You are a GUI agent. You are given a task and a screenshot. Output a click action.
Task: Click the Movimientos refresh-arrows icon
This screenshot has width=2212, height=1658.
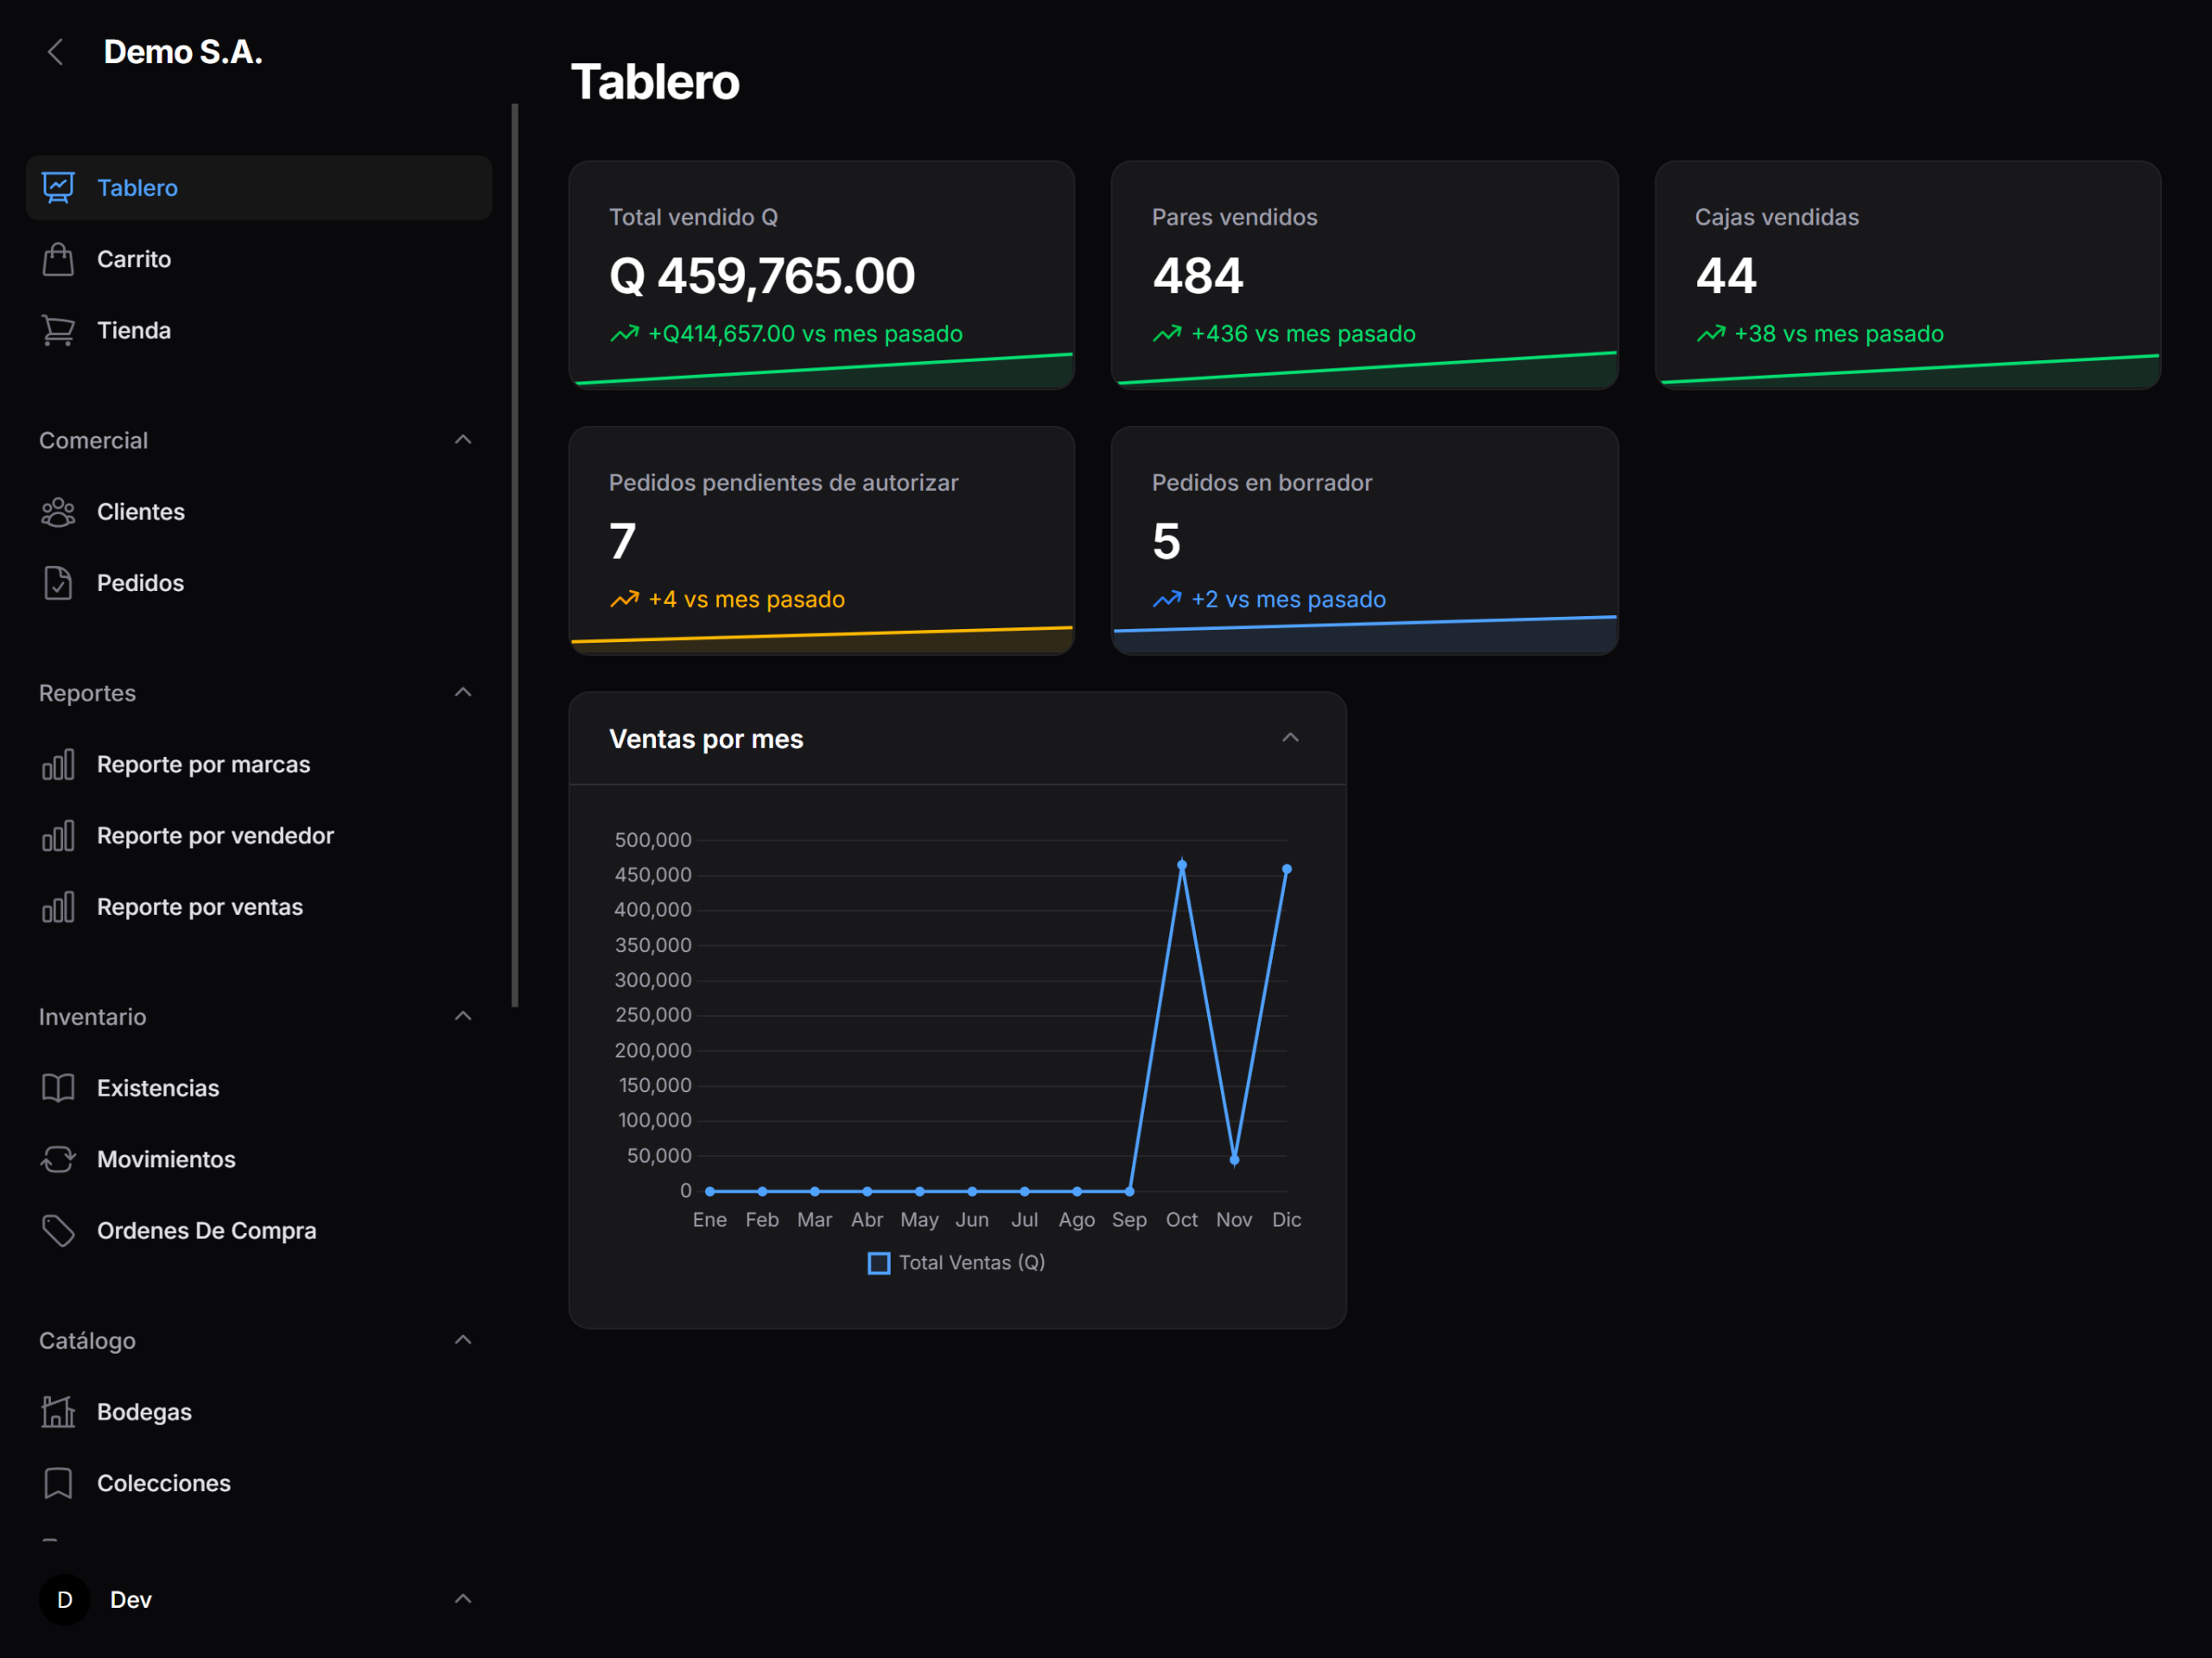point(58,1159)
